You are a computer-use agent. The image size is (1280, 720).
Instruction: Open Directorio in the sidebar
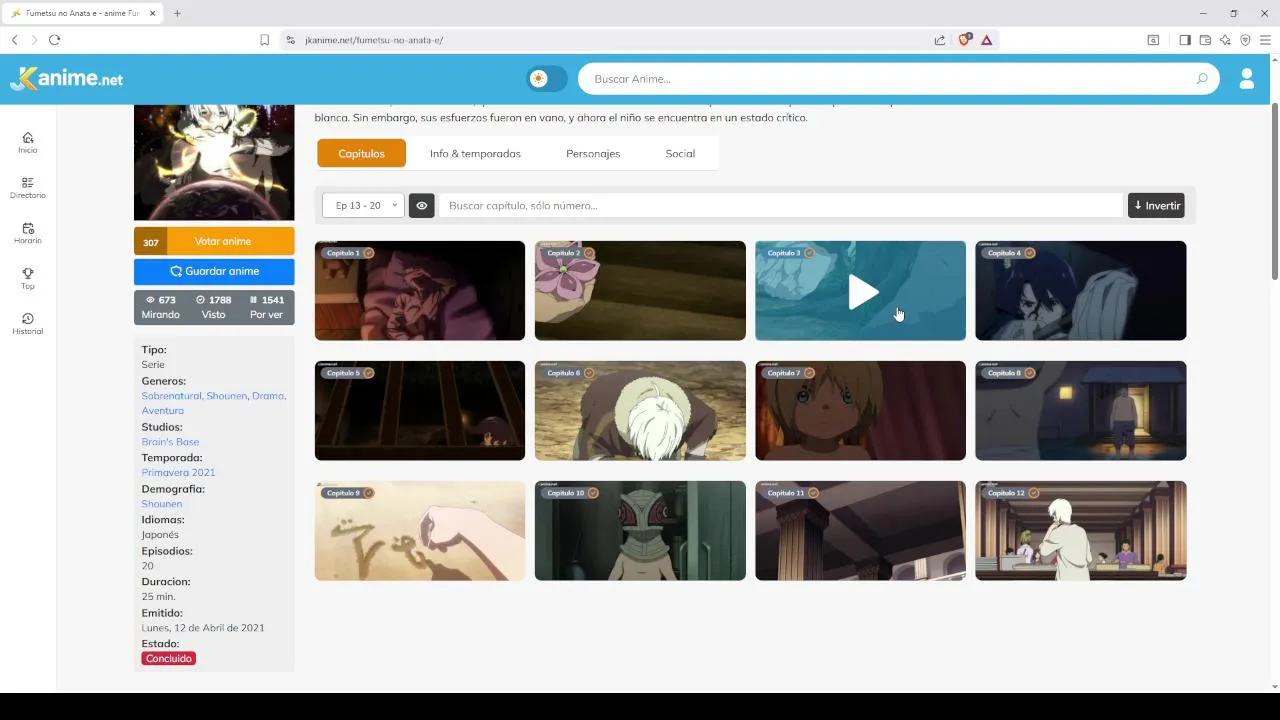(28, 188)
